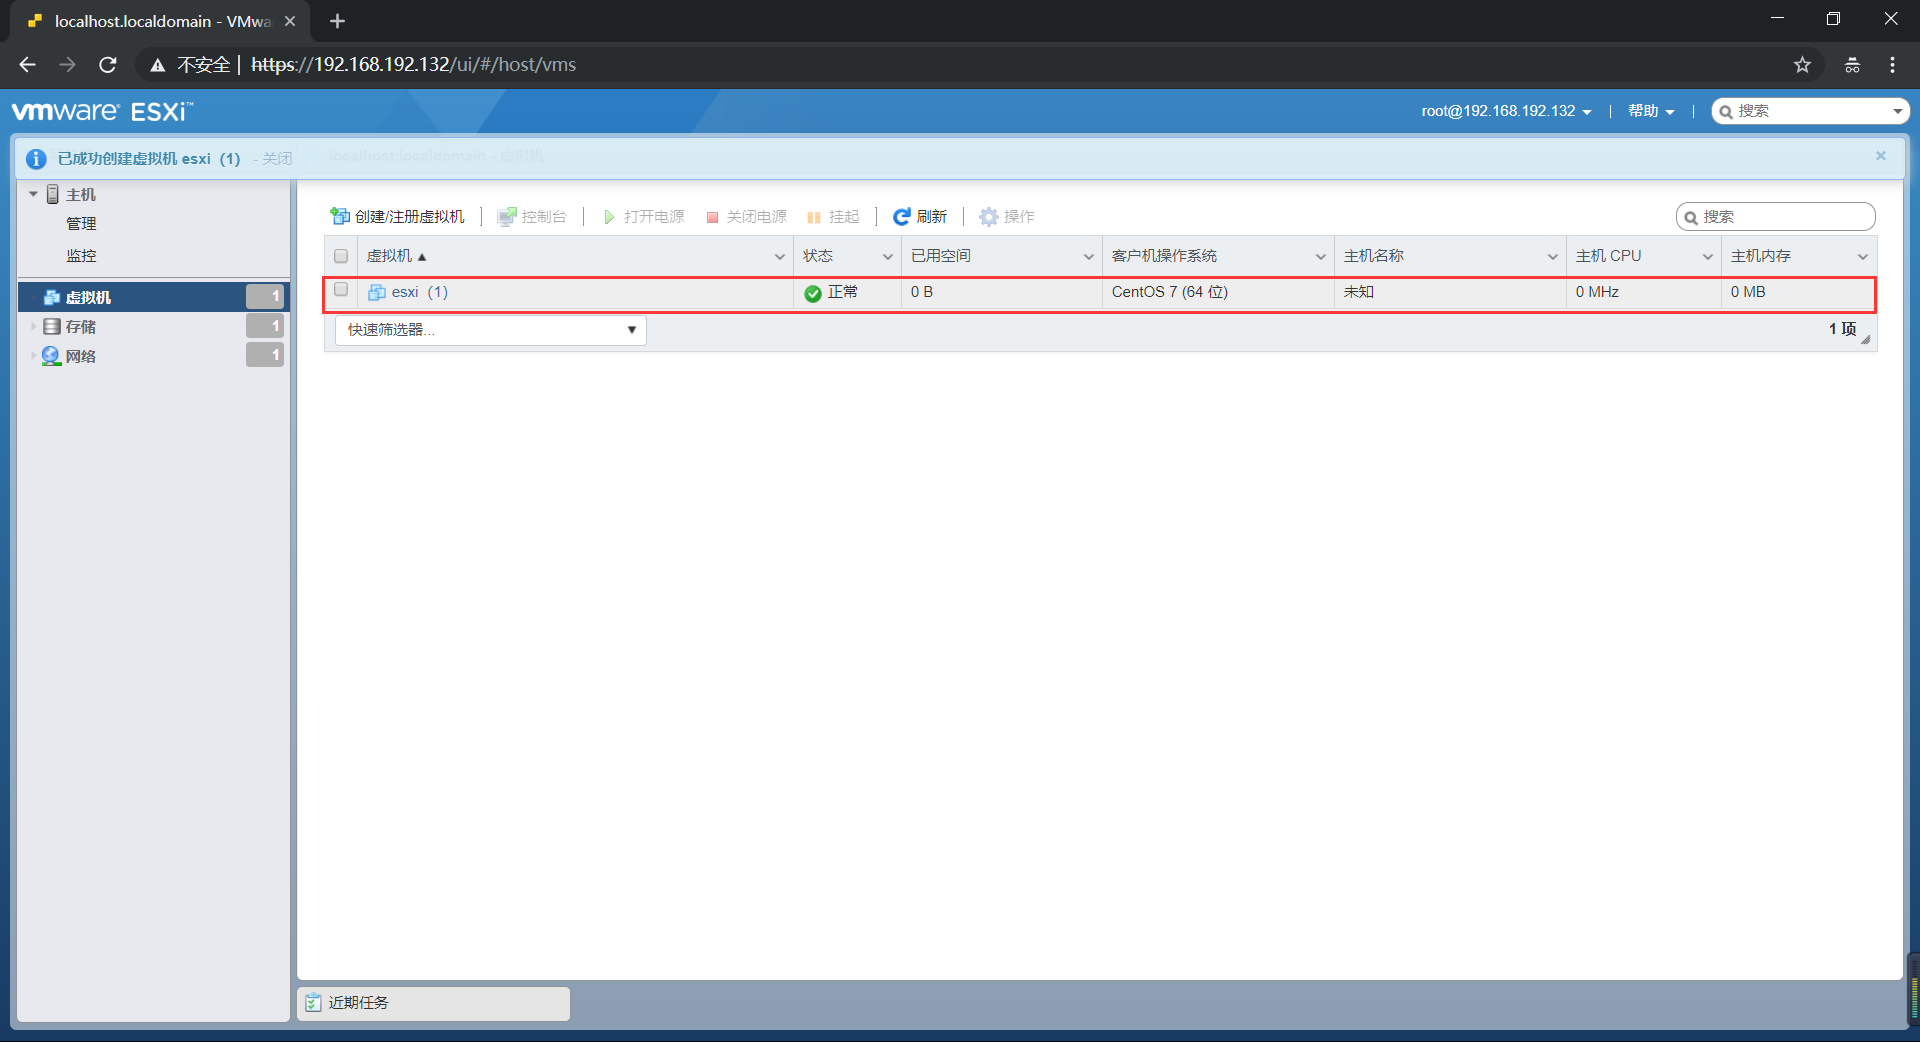The width and height of the screenshot is (1920, 1042).
Task: Click the browser address bar URL
Action: pos(413,65)
